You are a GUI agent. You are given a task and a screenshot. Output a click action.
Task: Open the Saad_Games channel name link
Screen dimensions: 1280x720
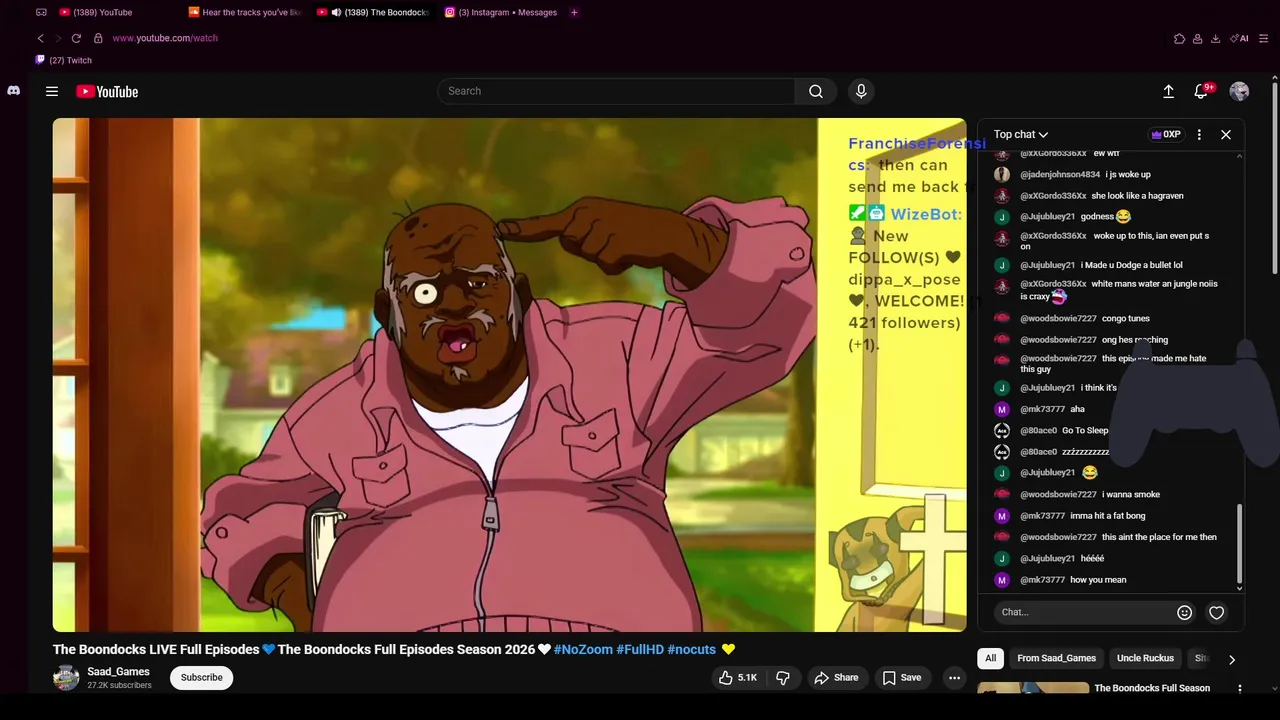tap(118, 672)
